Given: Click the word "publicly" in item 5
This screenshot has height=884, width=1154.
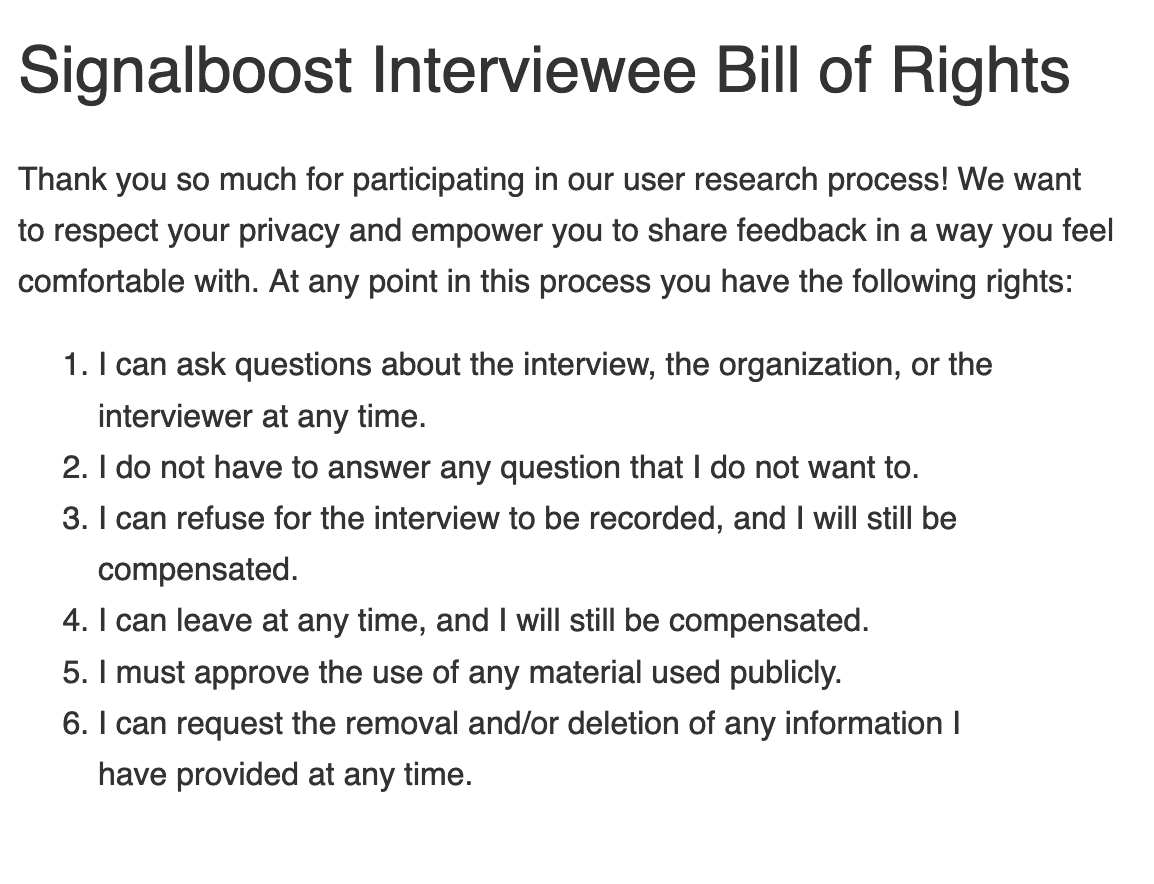Looking at the screenshot, I should 796,672.
